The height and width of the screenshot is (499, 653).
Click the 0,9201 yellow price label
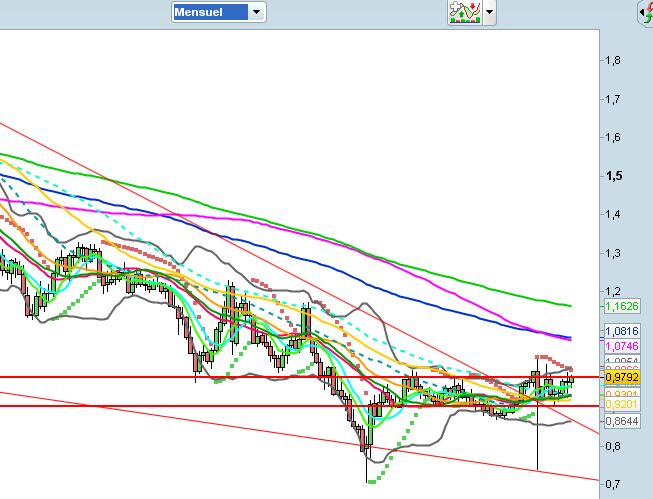[622, 404]
